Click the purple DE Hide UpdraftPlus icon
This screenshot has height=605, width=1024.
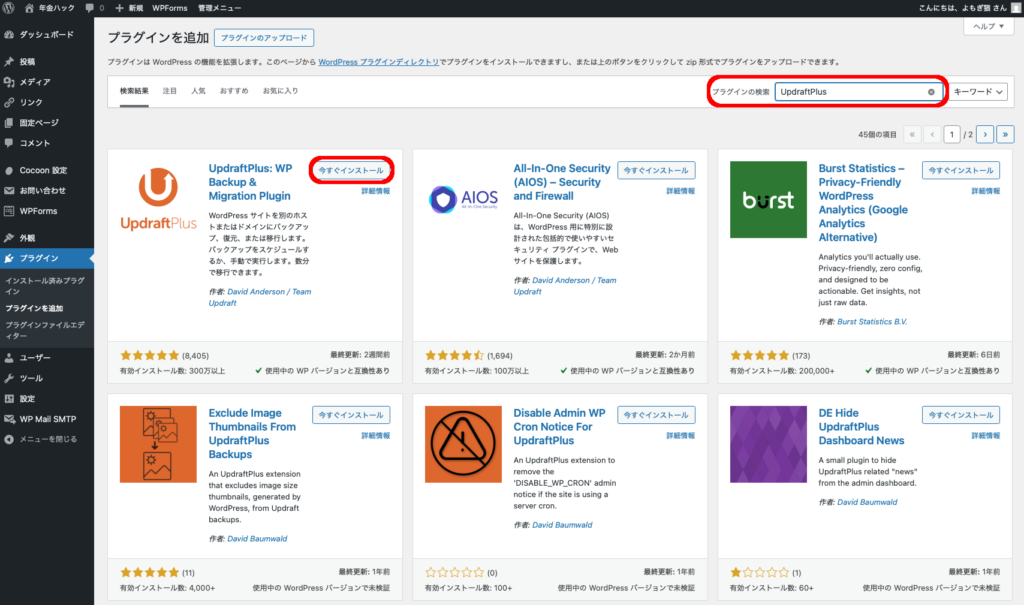point(767,445)
